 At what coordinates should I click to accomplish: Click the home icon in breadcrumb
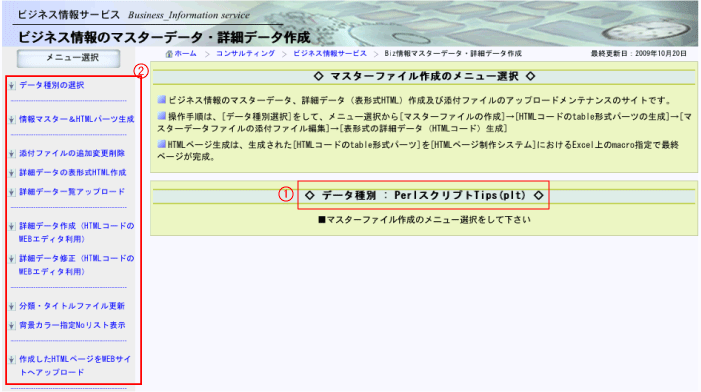169,54
